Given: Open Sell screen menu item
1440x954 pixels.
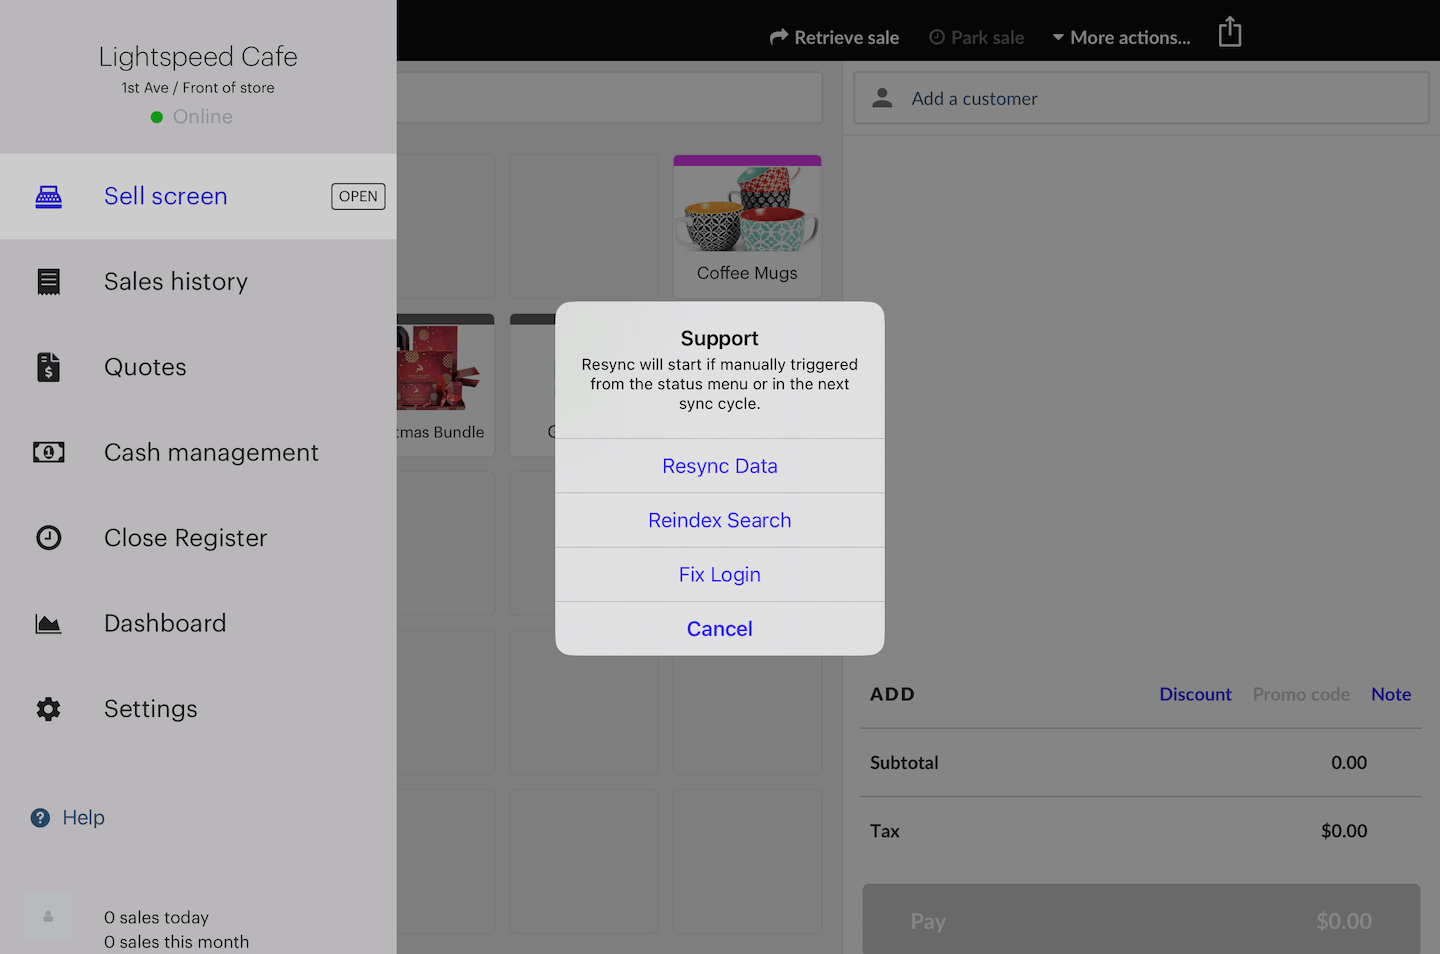Looking at the screenshot, I should coord(198,196).
